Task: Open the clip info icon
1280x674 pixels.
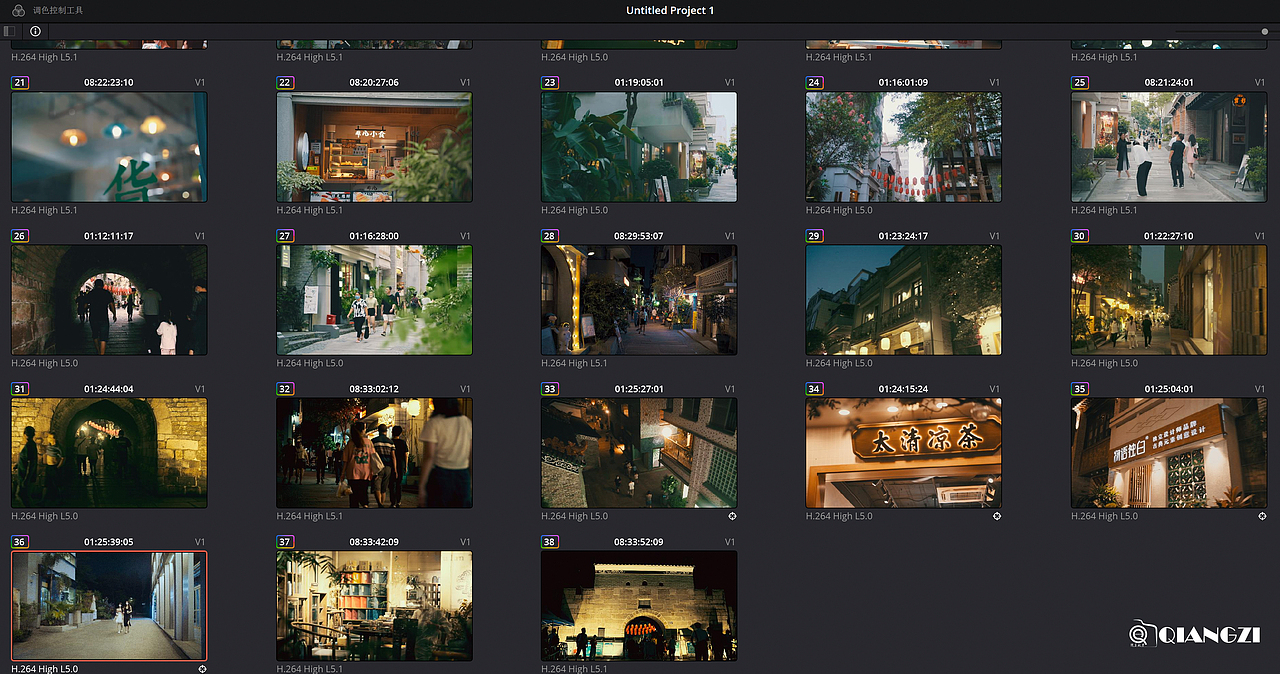Action: (x=35, y=31)
